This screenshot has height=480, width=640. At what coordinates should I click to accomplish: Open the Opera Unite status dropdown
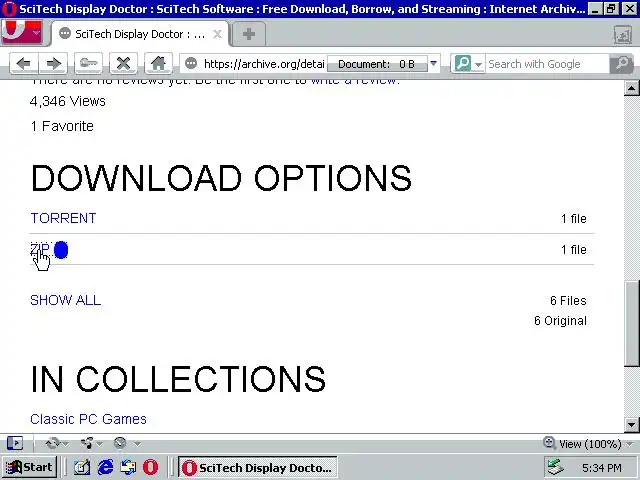(x=91, y=443)
